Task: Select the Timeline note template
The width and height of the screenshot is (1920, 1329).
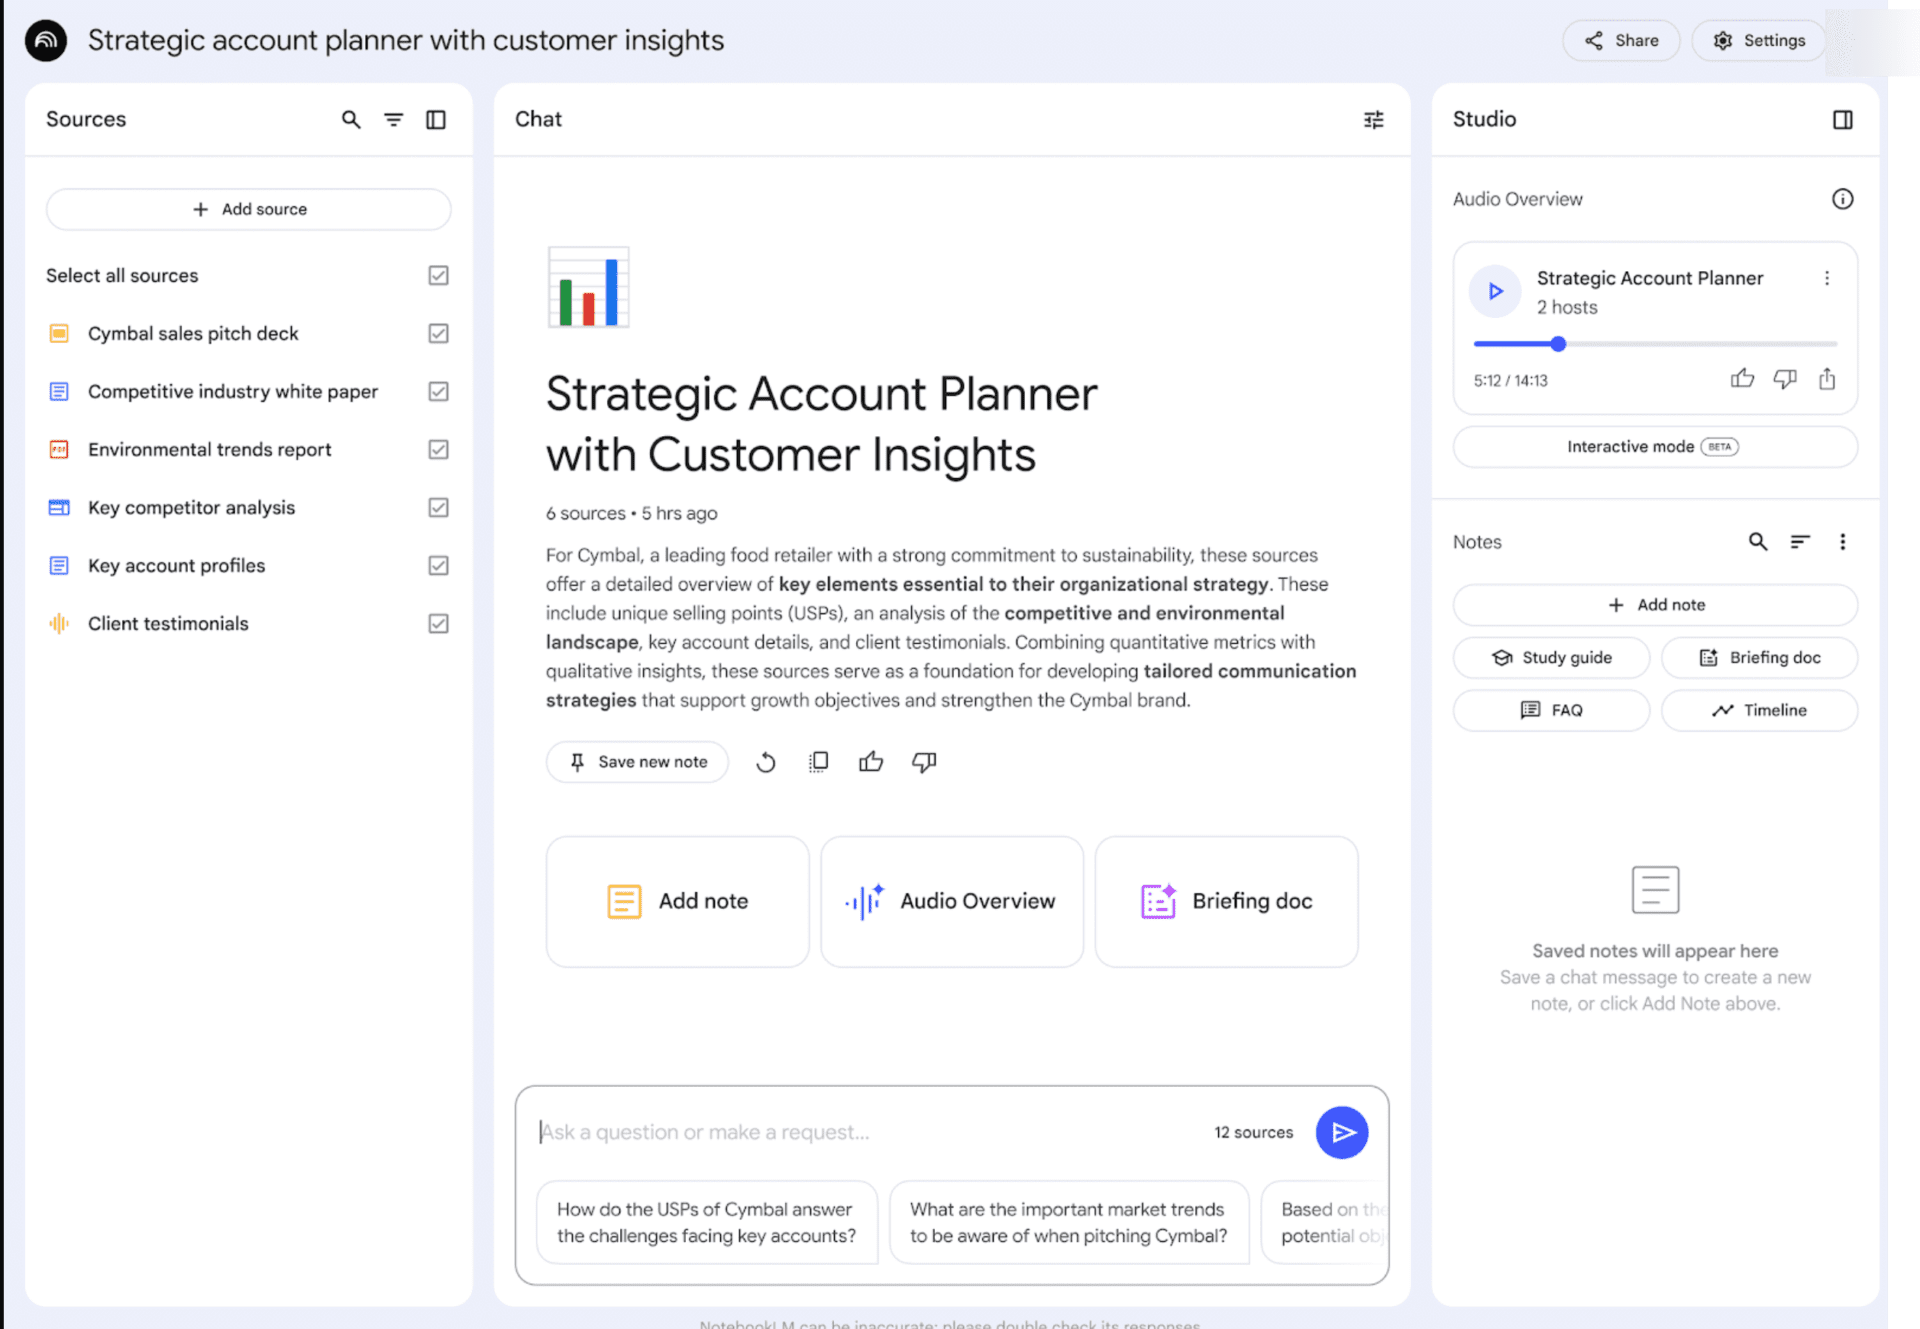Action: coord(1760,710)
